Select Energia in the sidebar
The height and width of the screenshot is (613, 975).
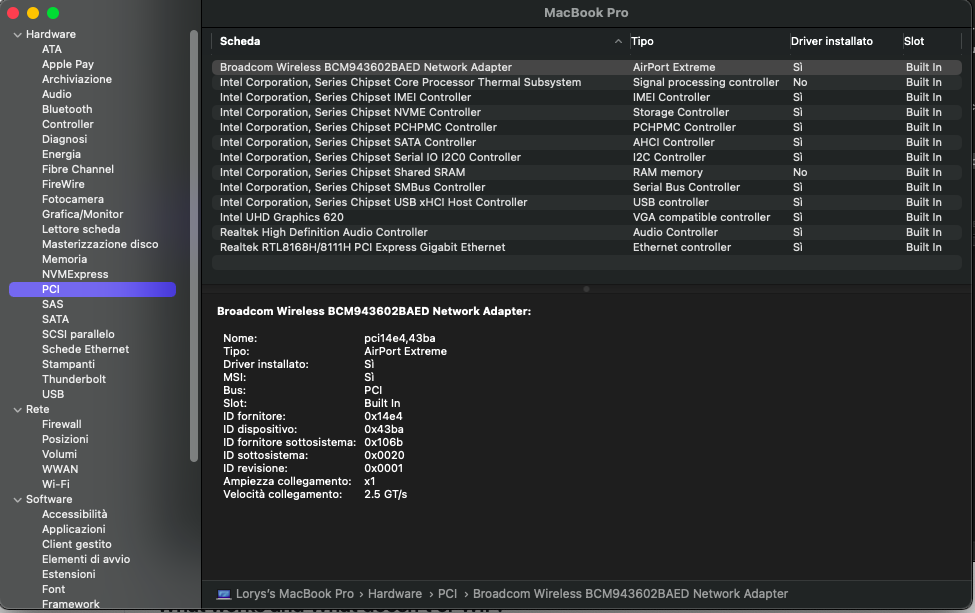(x=61, y=154)
